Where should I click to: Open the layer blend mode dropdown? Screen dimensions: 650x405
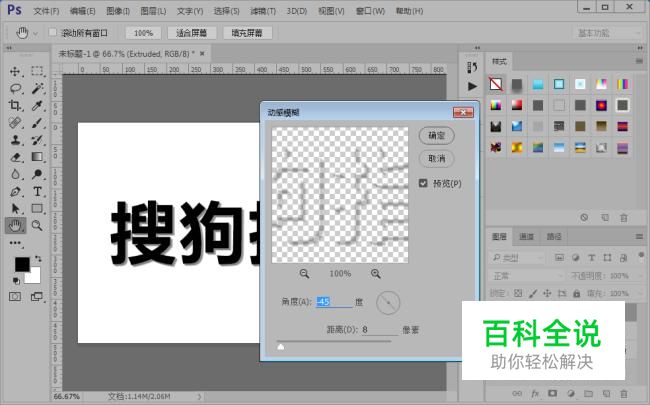526,276
